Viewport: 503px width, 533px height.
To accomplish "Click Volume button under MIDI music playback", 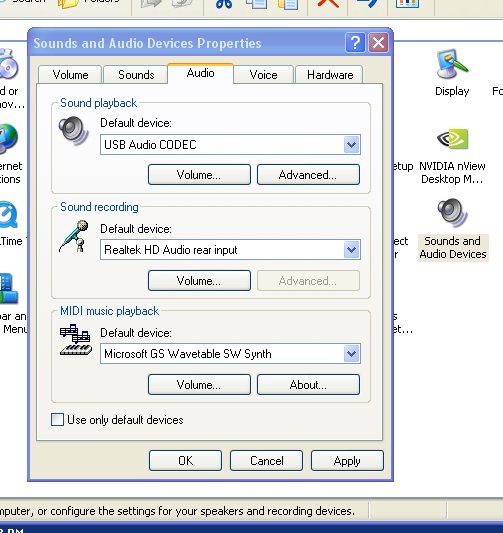I will 199,385.
